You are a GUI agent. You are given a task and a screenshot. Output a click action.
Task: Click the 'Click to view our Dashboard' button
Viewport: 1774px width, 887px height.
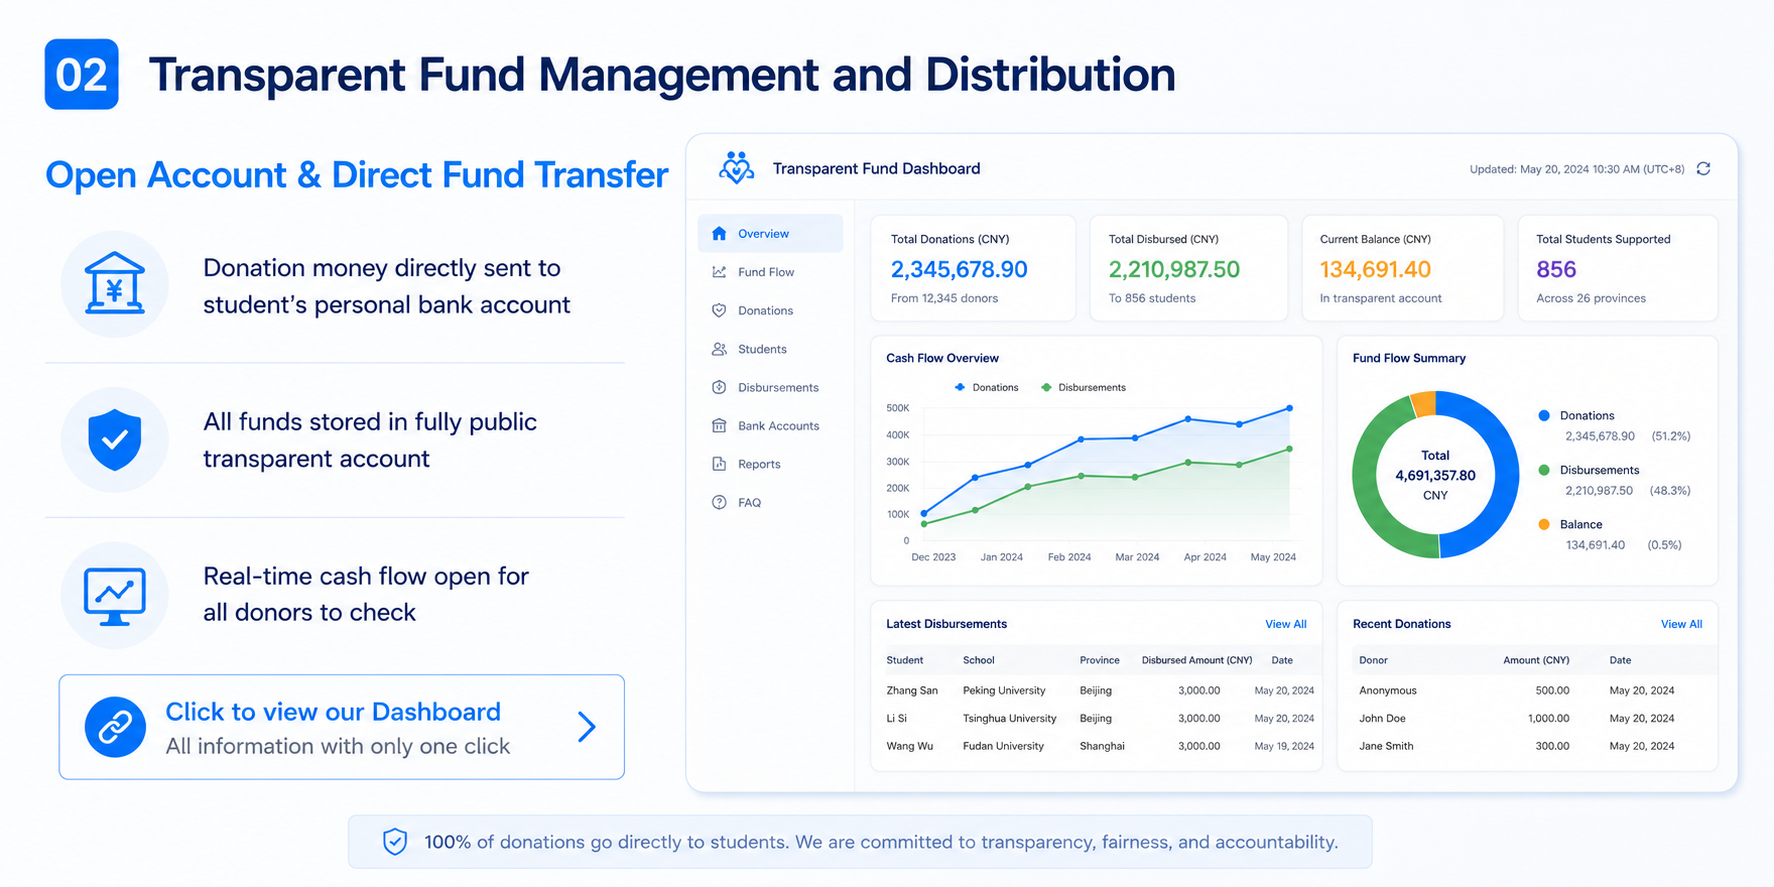tap(342, 727)
